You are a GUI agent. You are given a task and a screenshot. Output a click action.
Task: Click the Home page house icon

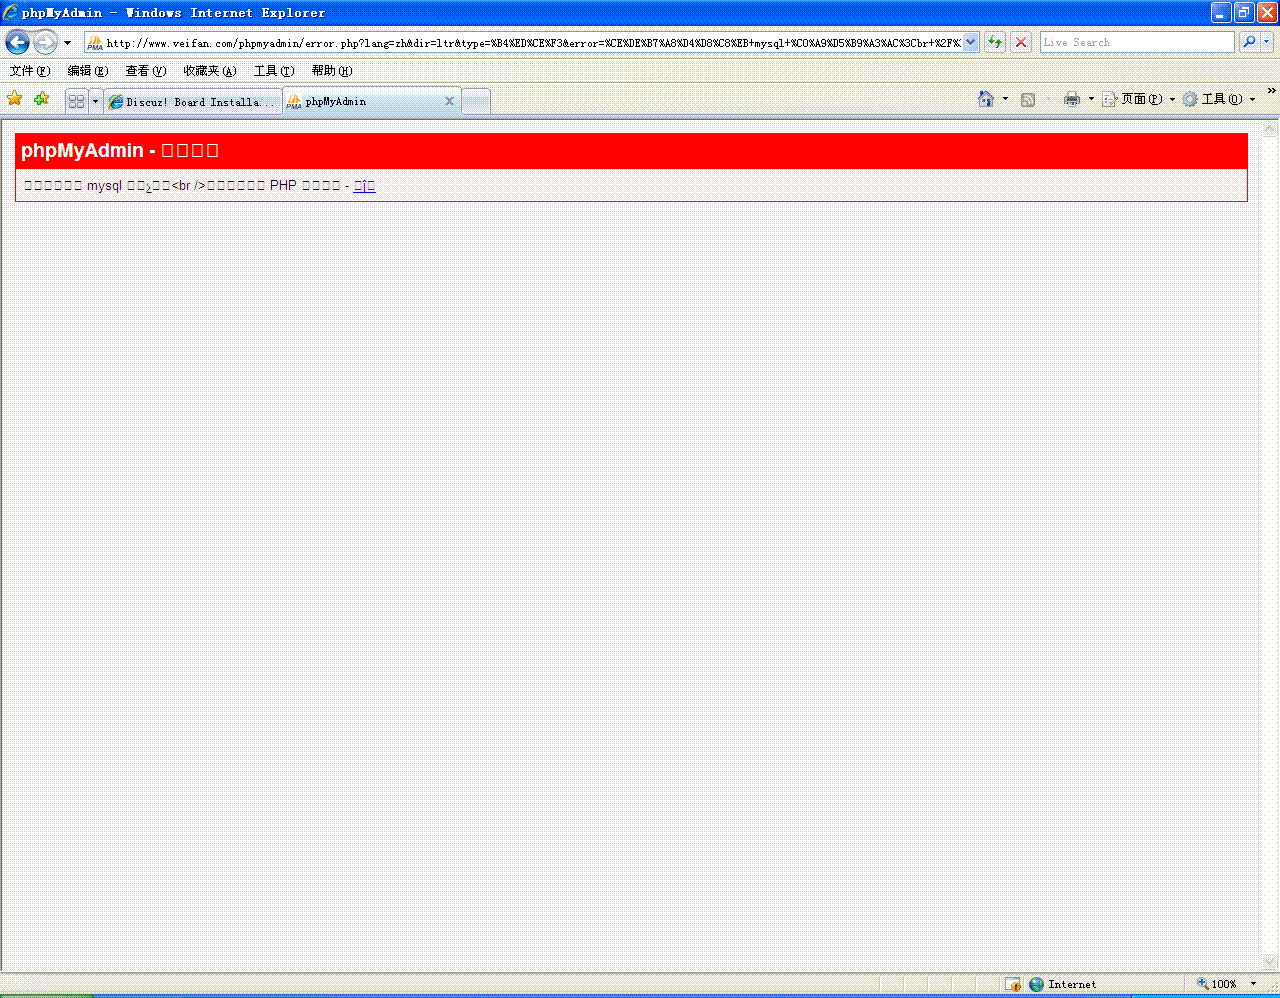[986, 99]
